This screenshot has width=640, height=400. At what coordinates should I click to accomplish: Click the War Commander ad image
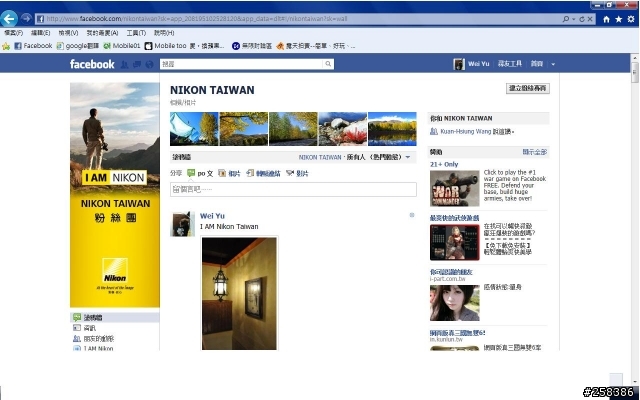tap(454, 188)
